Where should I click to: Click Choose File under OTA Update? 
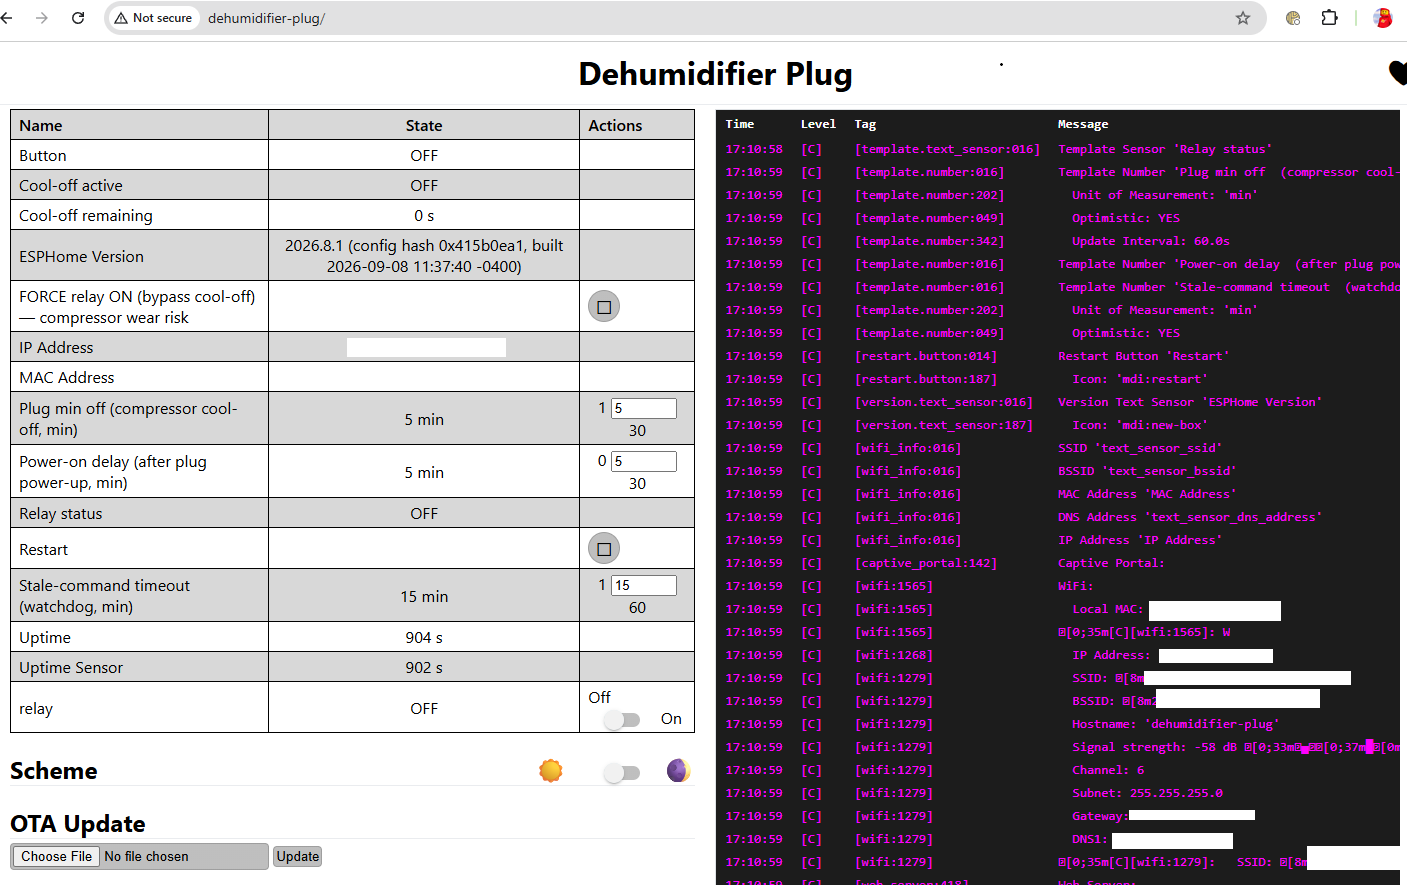[57, 856]
